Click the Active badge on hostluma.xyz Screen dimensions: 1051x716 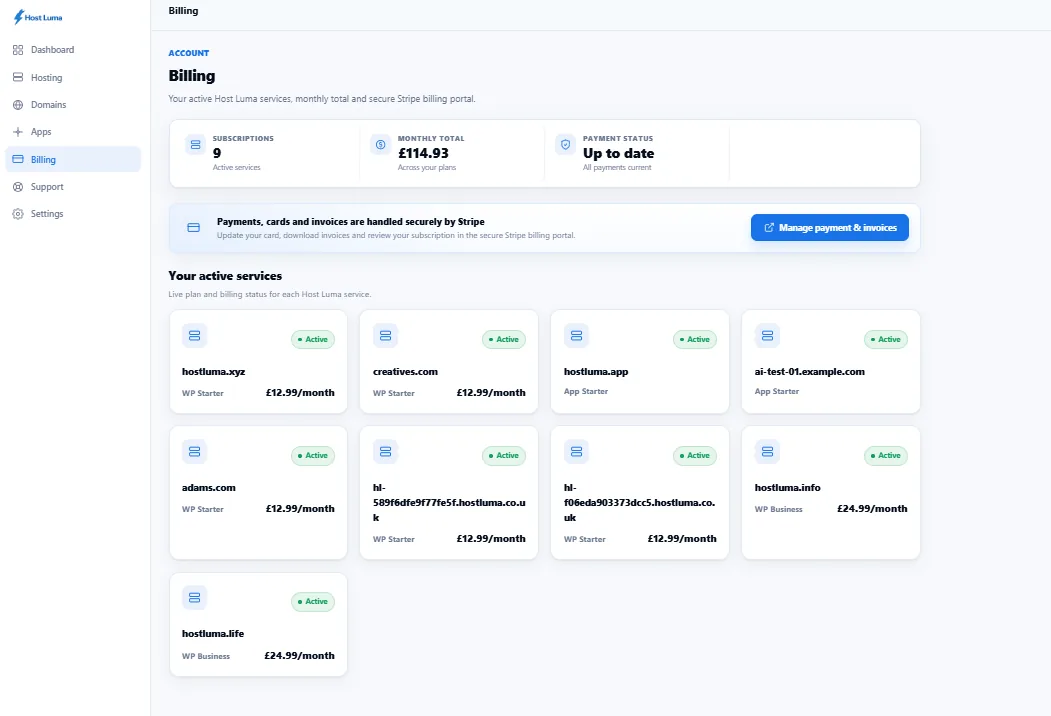pyautogui.click(x=313, y=339)
